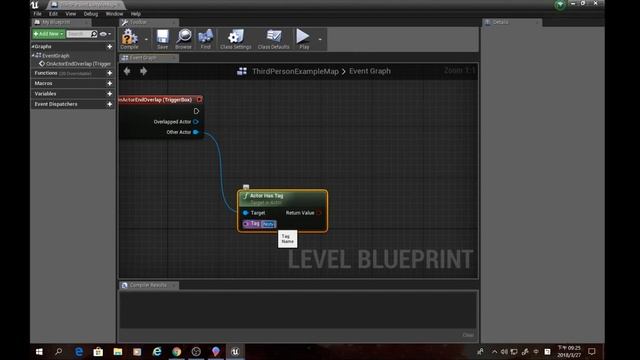Image resolution: width=640 pixels, height=360 pixels.
Task: Click Event Graph breadcrumb
Action: pos(370,71)
